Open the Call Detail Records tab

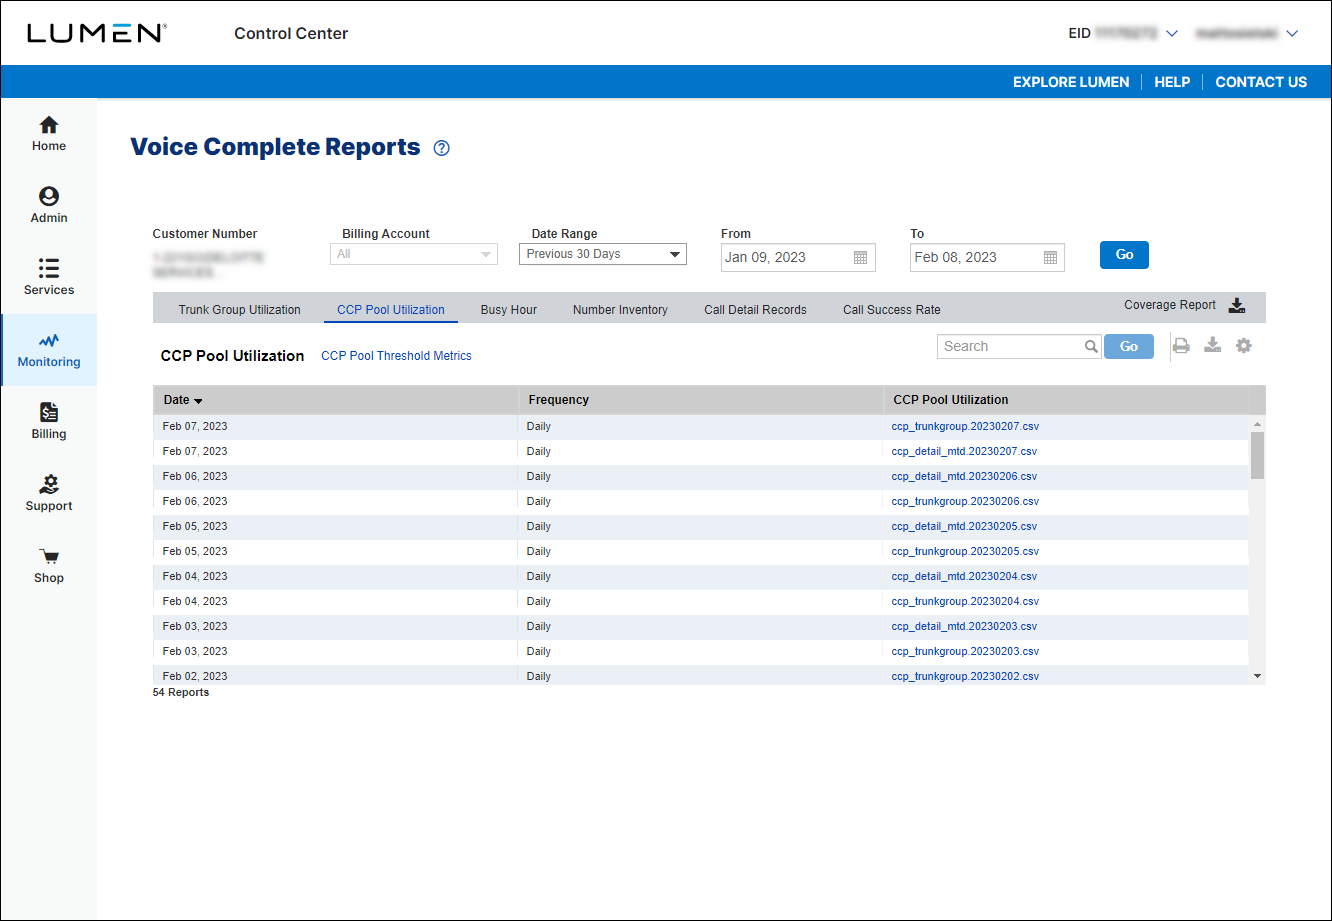pos(755,310)
